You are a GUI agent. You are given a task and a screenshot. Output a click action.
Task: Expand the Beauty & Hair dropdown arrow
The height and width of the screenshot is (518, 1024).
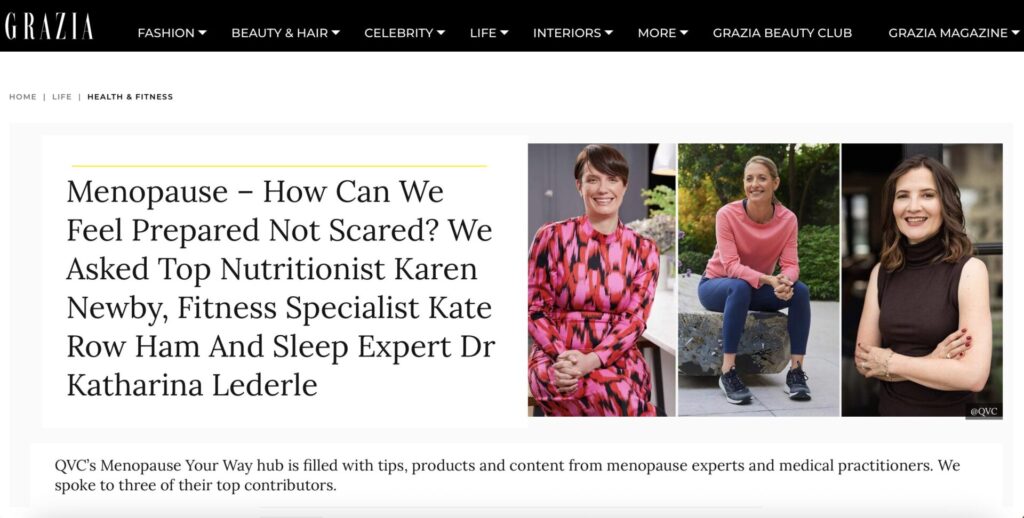[x=336, y=32]
